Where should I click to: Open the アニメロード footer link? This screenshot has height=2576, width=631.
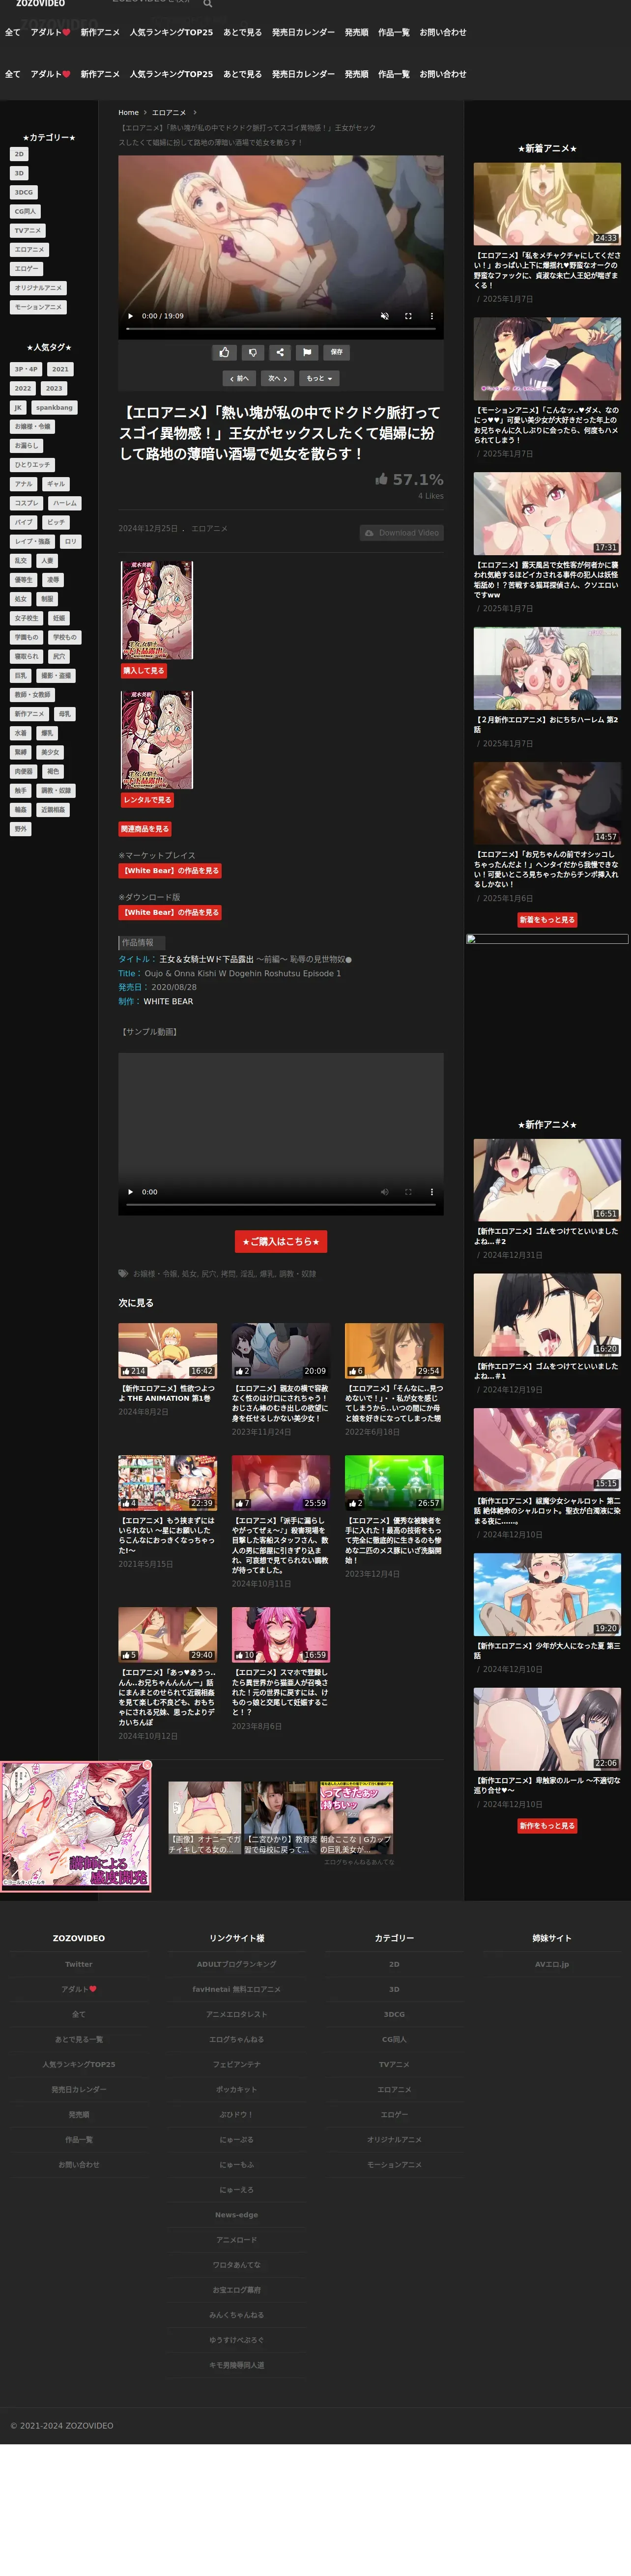[x=236, y=2240]
